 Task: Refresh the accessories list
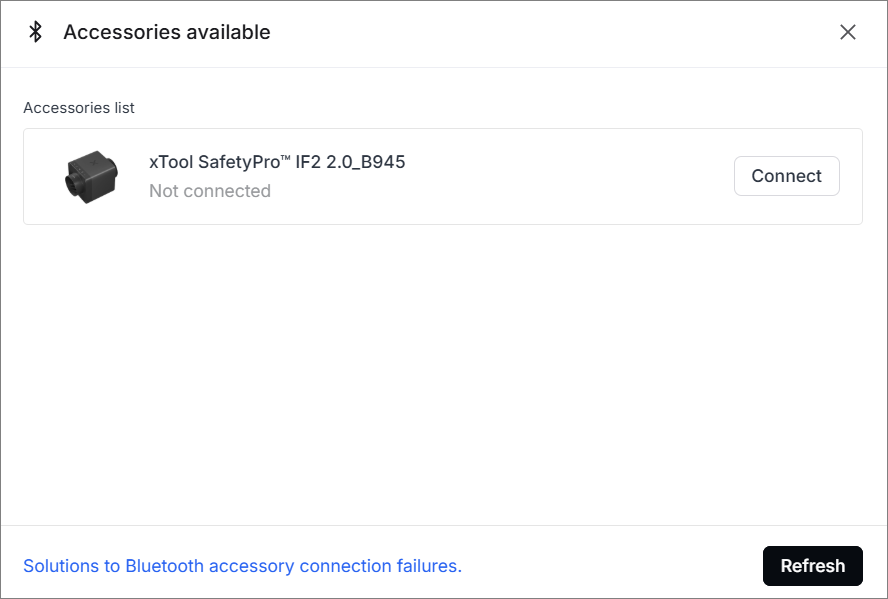(812, 566)
